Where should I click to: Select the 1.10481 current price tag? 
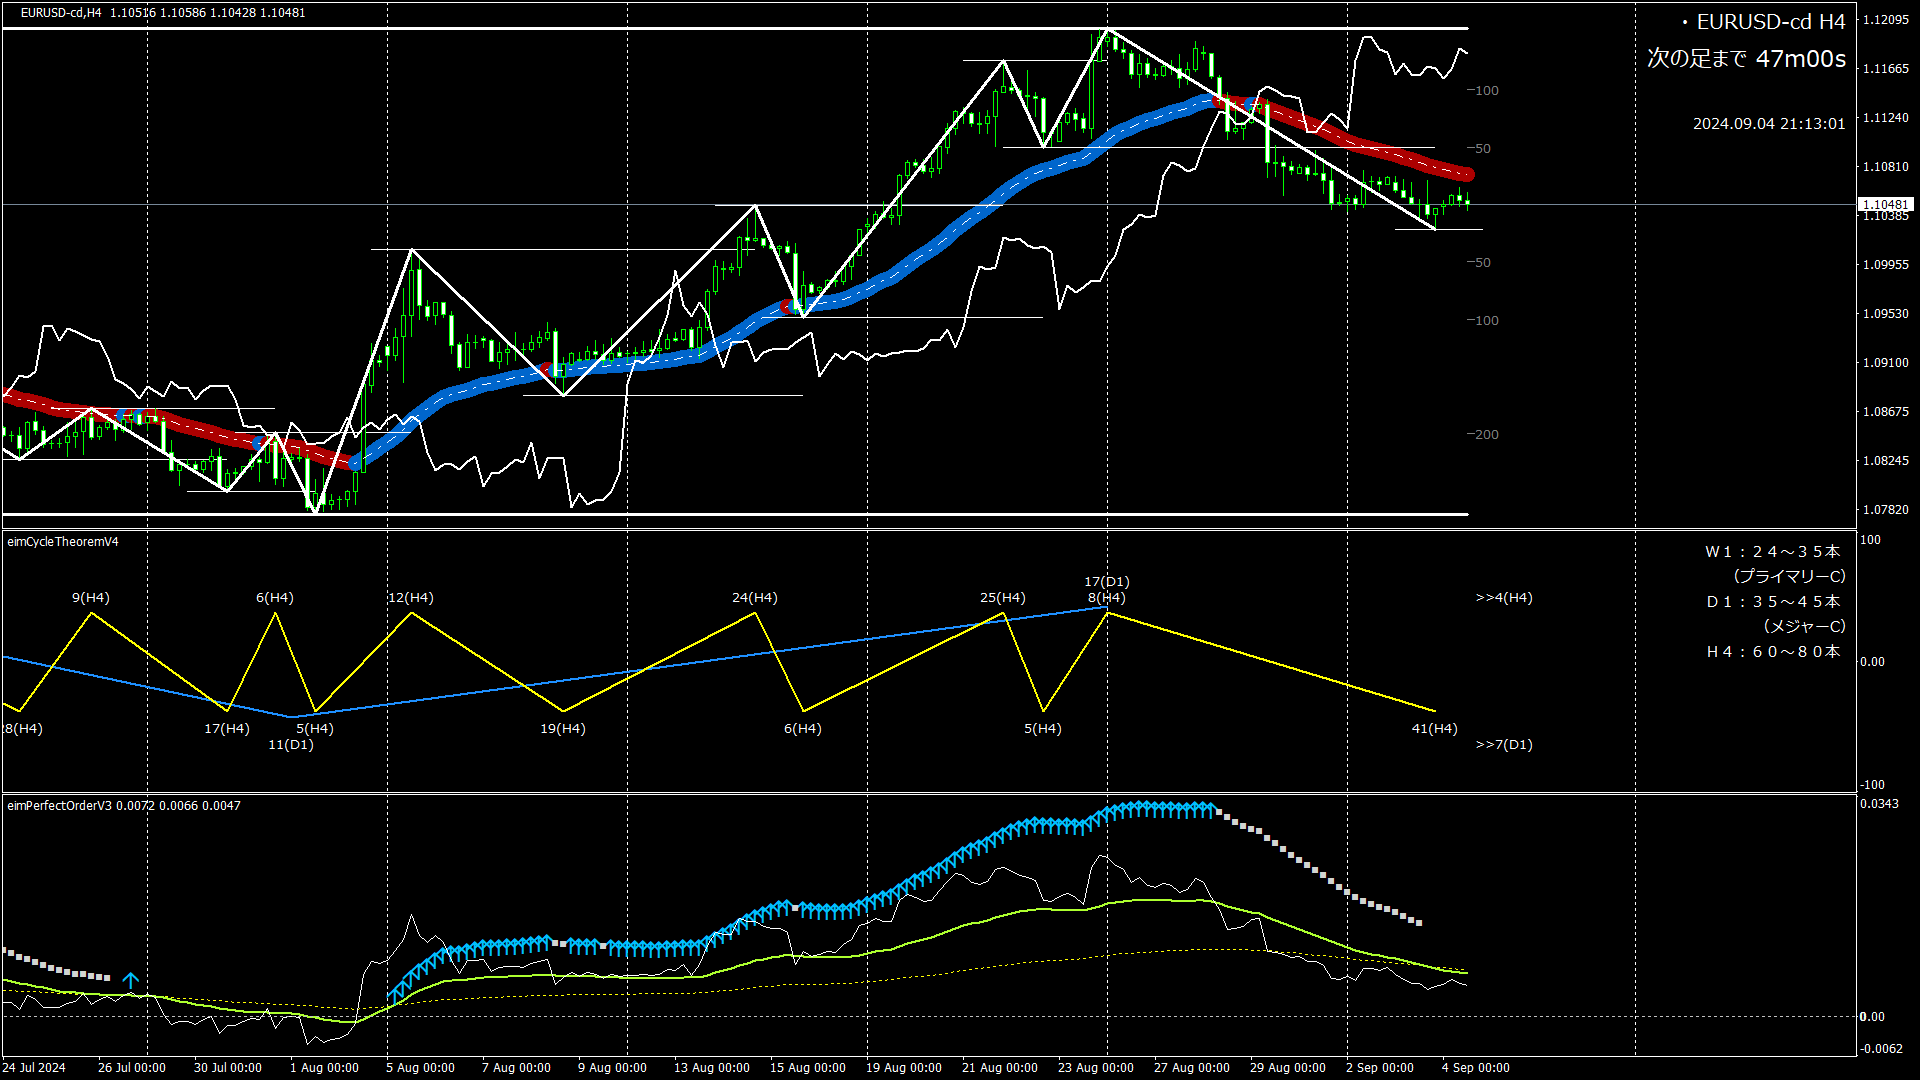1884,204
